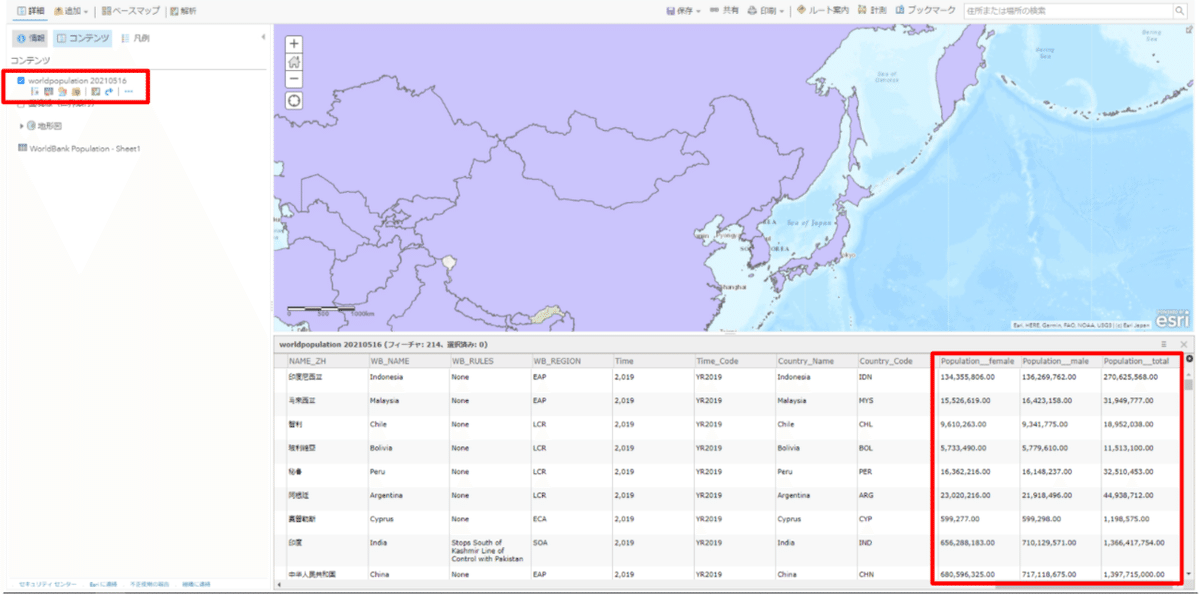
Task: Perform analysis icon under worldpopulation layer
Action: pyautogui.click(x=95, y=91)
